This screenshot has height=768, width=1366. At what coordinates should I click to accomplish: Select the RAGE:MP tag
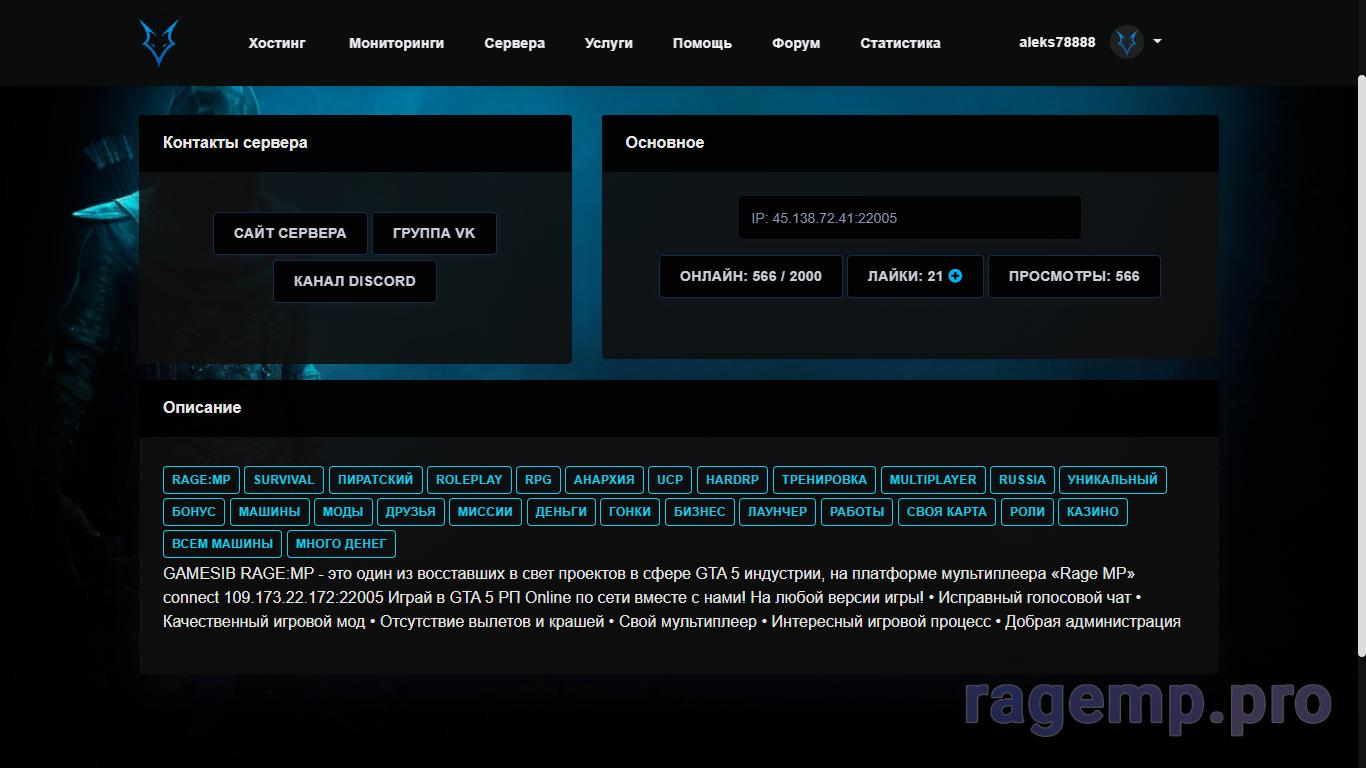201,480
